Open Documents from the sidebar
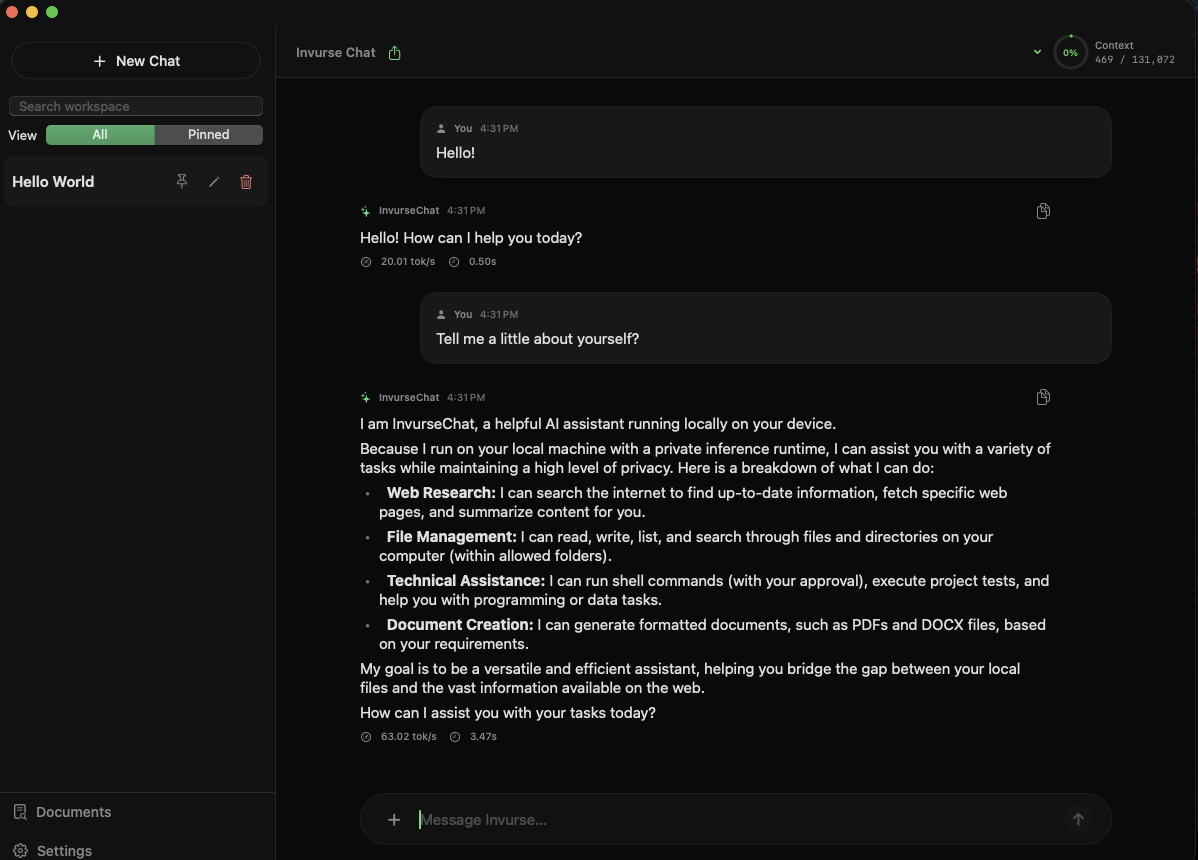 pos(63,812)
